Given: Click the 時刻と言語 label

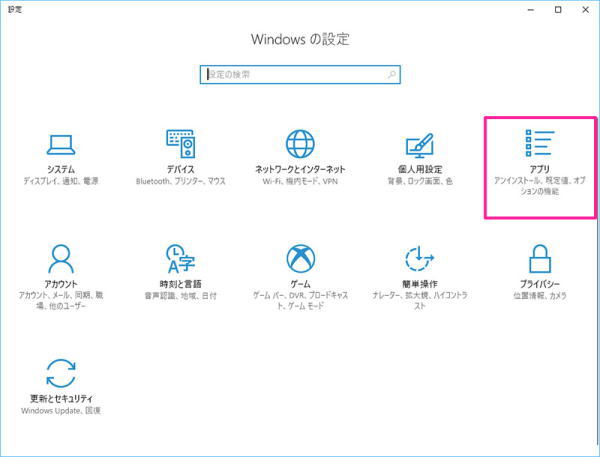Looking at the screenshot, I should coord(181,284).
